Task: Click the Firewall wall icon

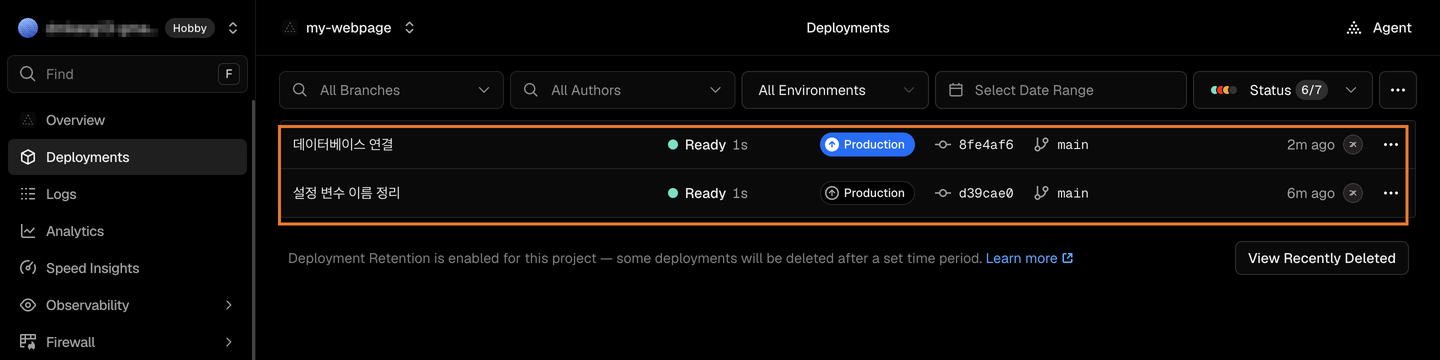Action: coord(28,342)
